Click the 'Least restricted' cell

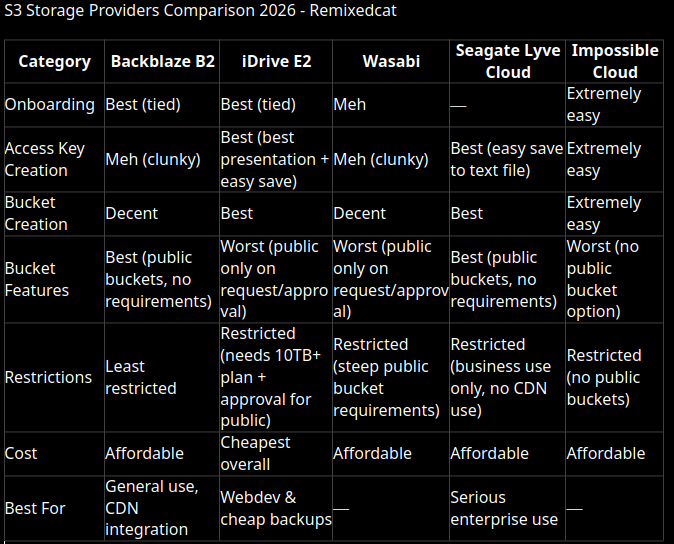pyautogui.click(x=141, y=377)
